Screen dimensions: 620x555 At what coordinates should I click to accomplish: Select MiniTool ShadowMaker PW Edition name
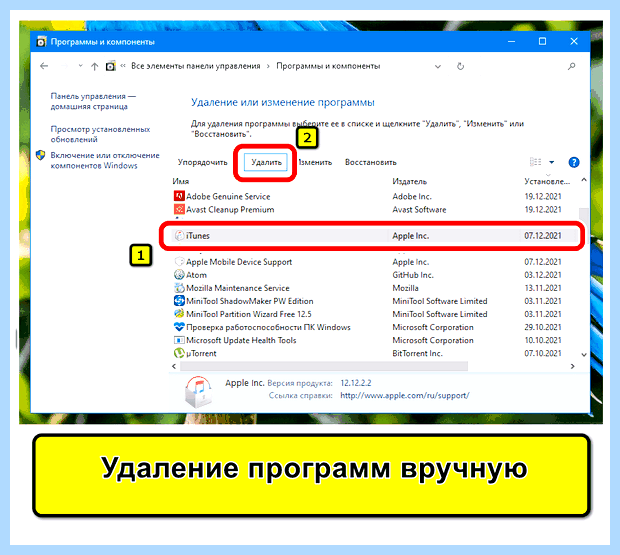click(250, 301)
